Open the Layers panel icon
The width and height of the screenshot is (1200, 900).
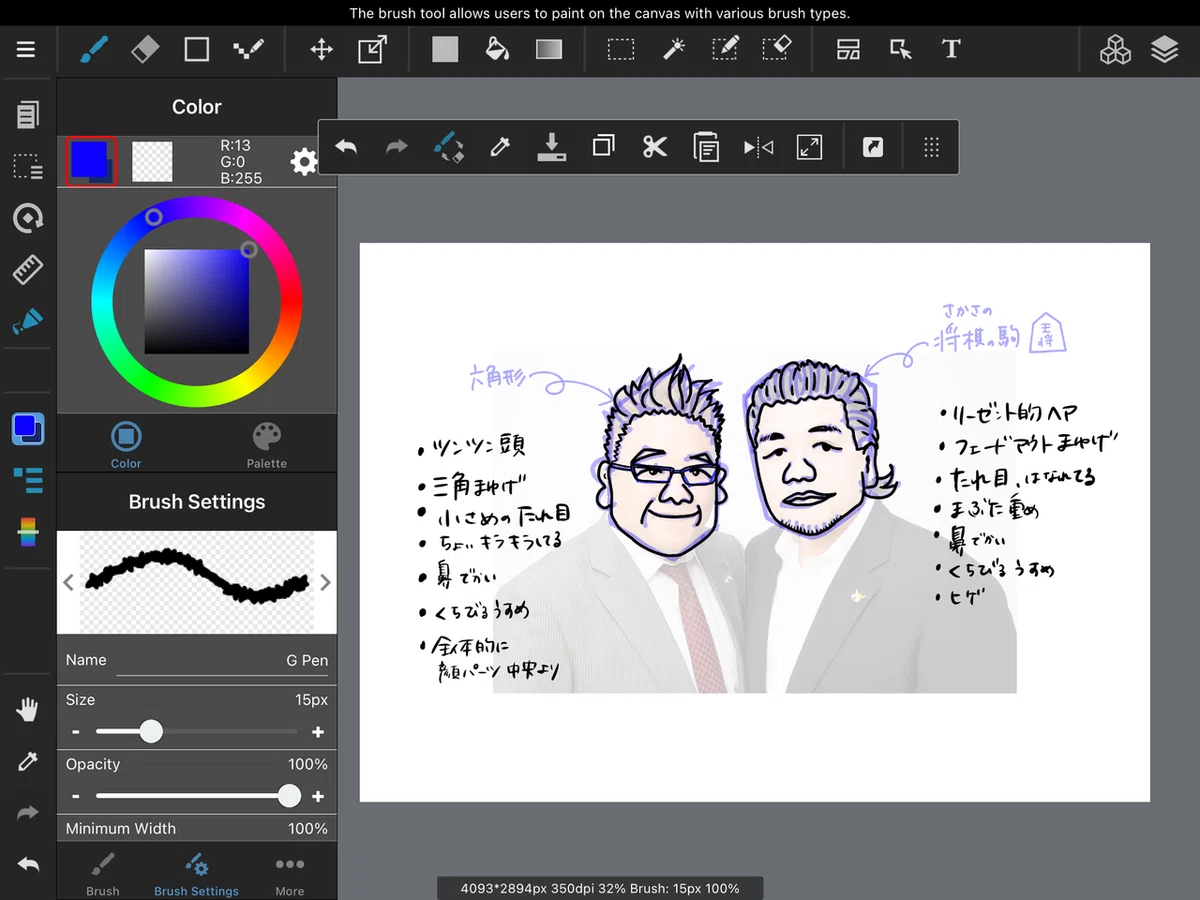coord(1165,49)
